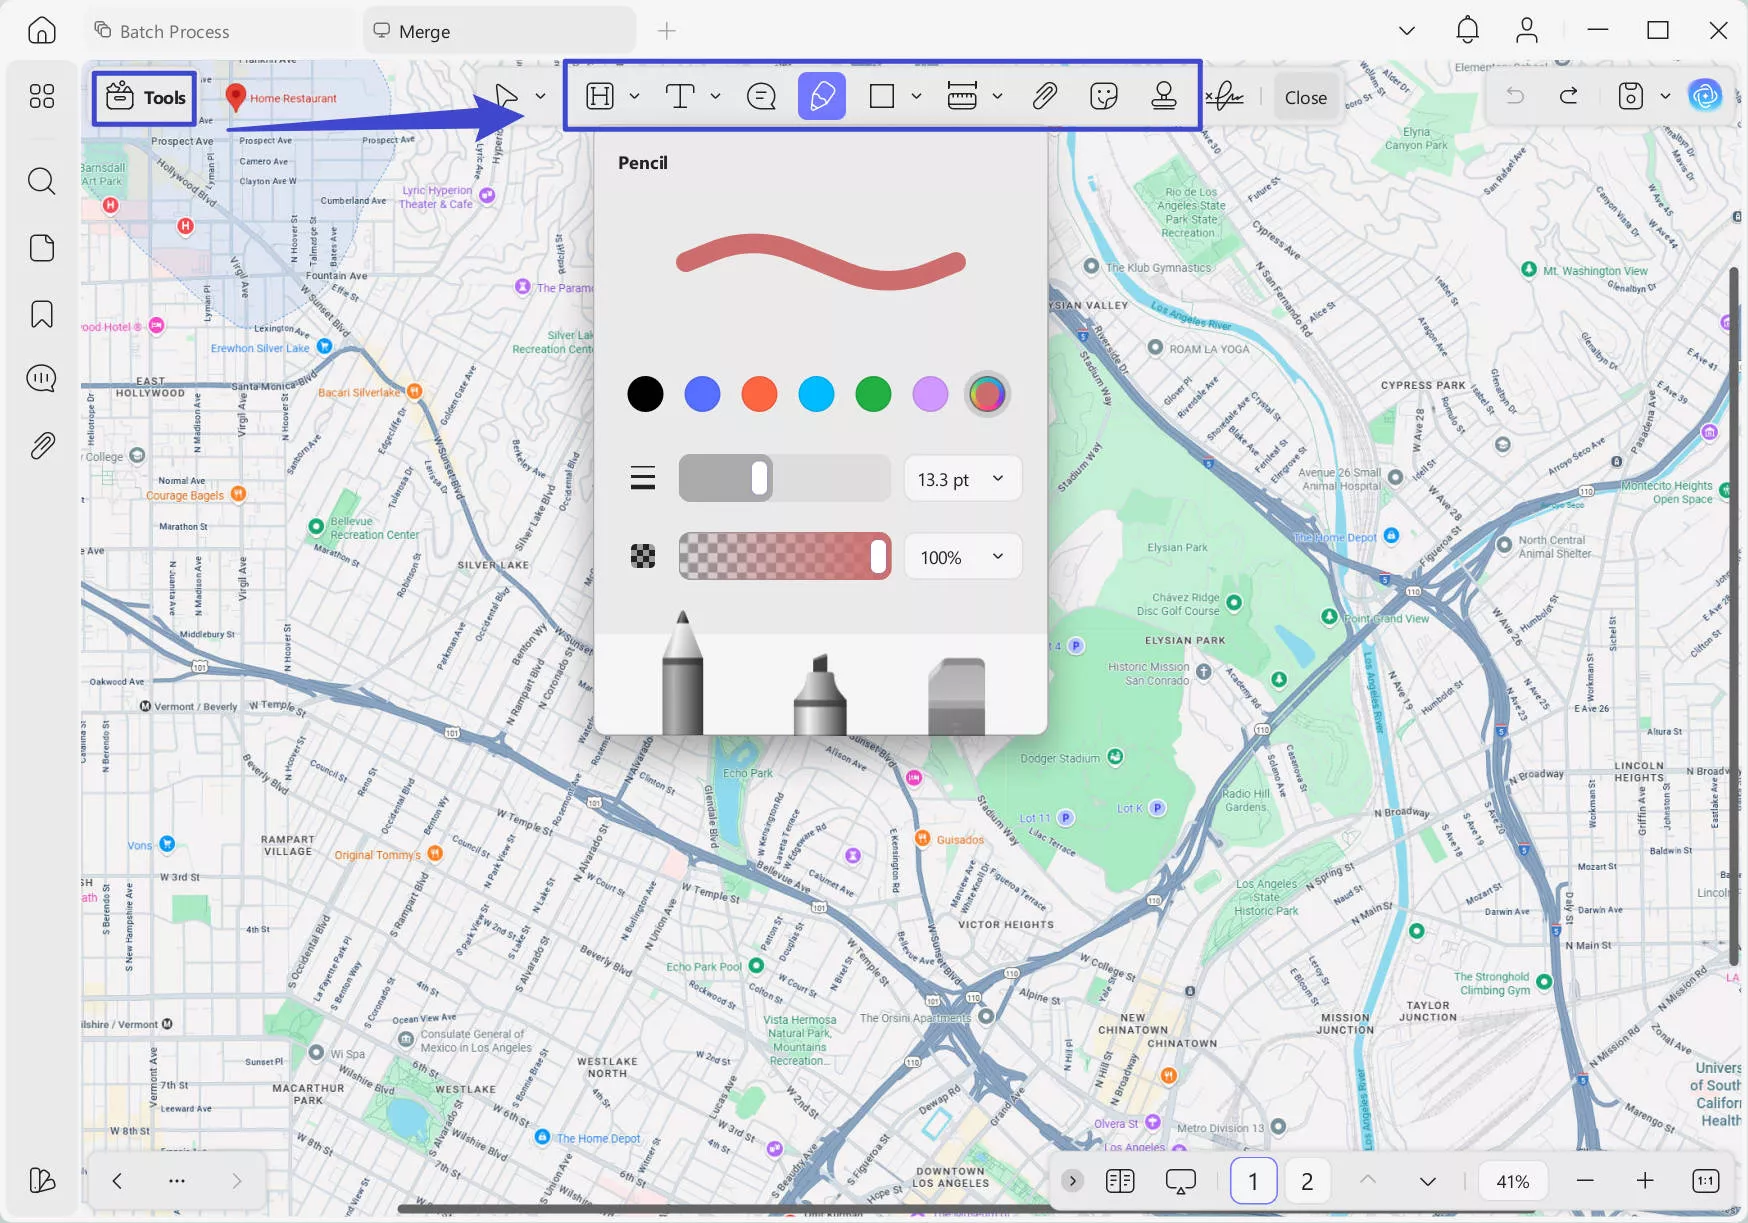Viewport: 1748px width, 1223px height.
Task: Open the 13.3 pt thickness dropdown
Action: (x=961, y=478)
